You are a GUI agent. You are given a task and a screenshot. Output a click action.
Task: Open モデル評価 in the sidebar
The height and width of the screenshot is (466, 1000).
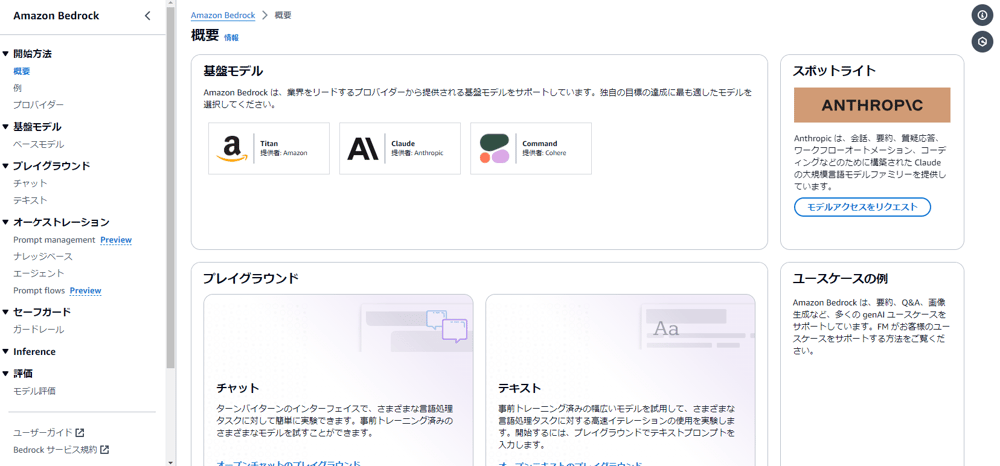point(34,391)
